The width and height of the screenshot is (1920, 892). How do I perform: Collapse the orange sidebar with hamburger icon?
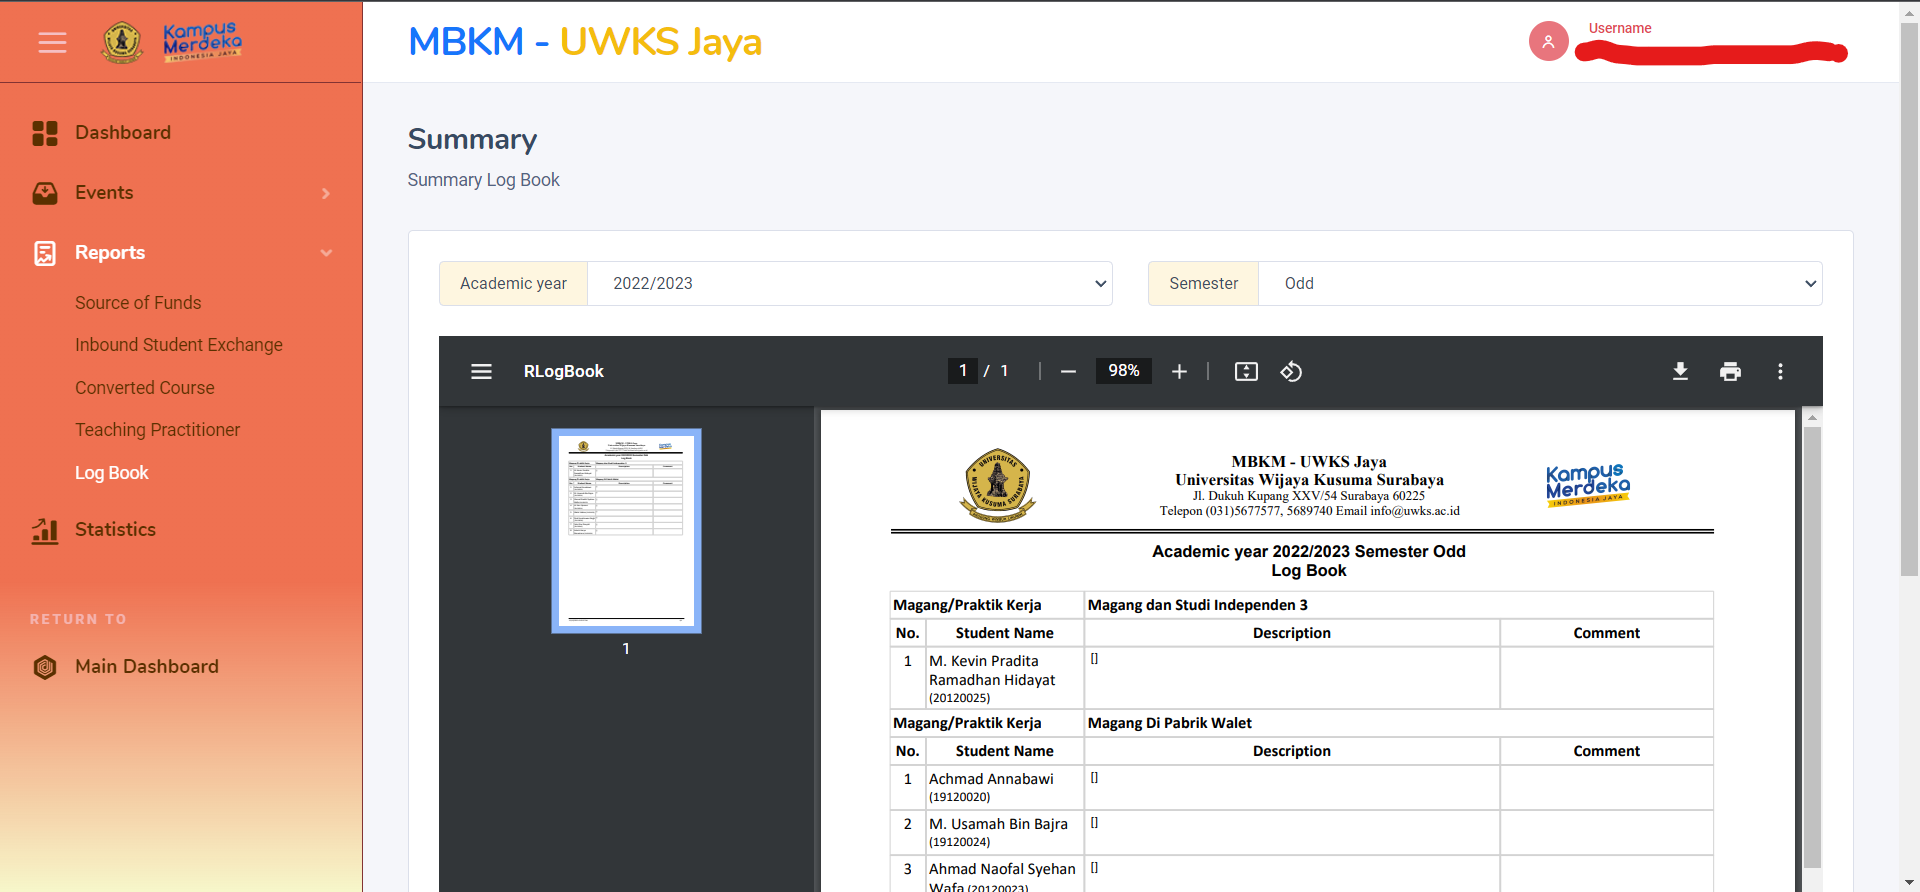[52, 42]
